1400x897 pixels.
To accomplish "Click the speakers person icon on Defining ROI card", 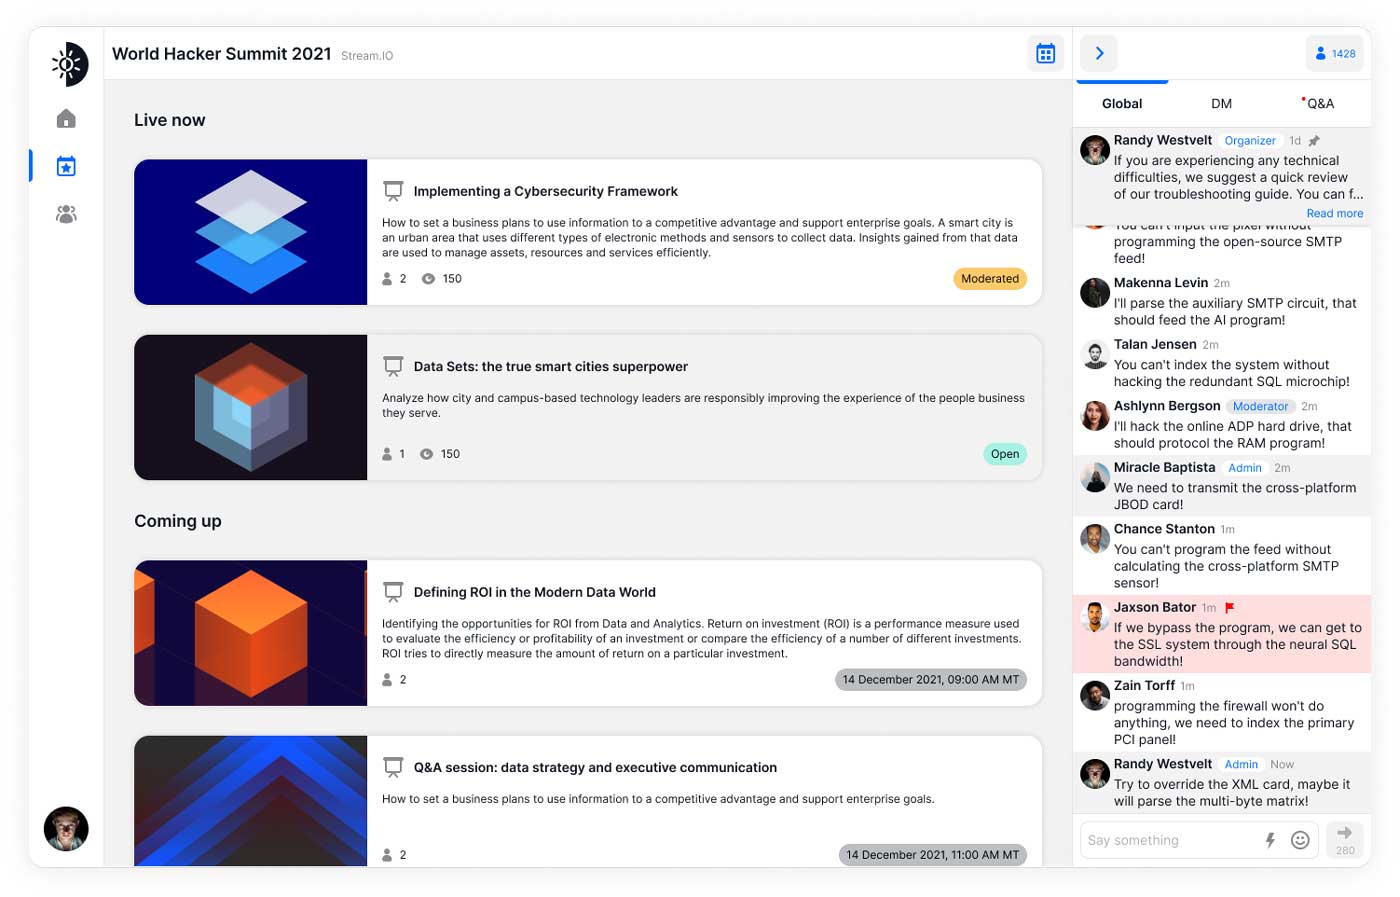I will point(387,680).
